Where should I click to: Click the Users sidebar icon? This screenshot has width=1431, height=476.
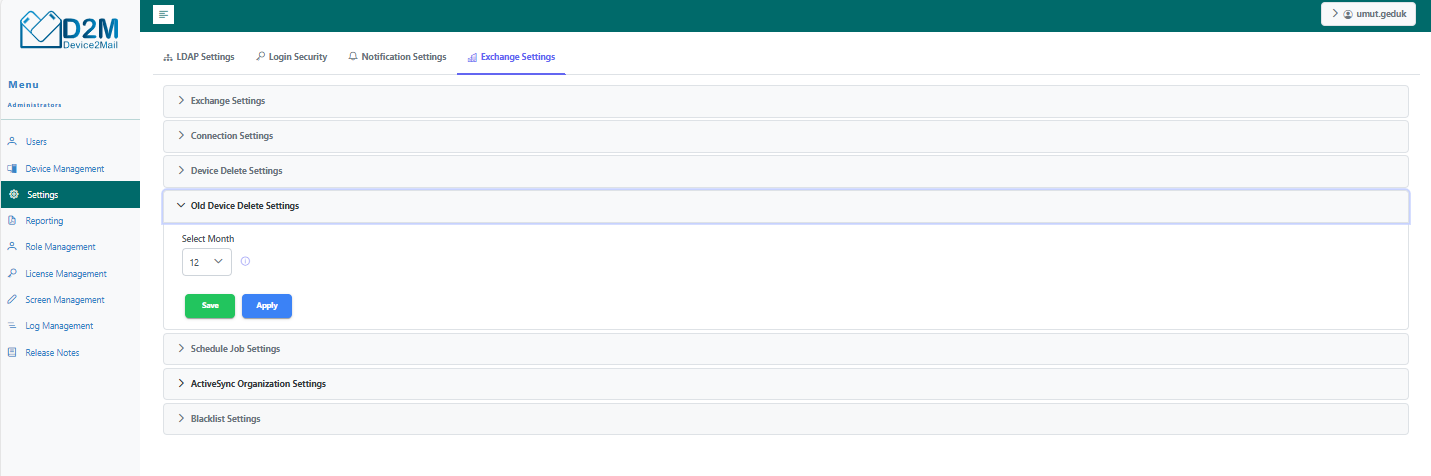pos(12,142)
